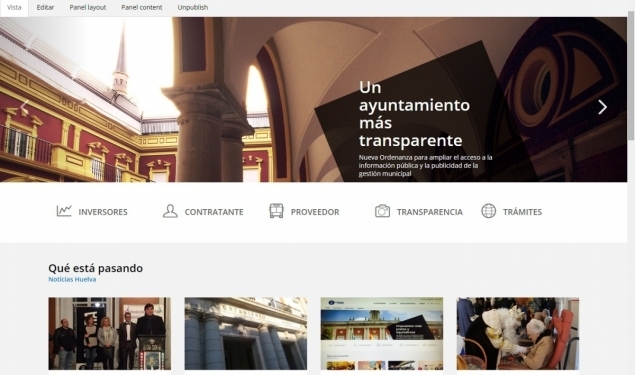Click the Inversores line chart icon
Viewport: 635px width, 375px height.
point(64,211)
